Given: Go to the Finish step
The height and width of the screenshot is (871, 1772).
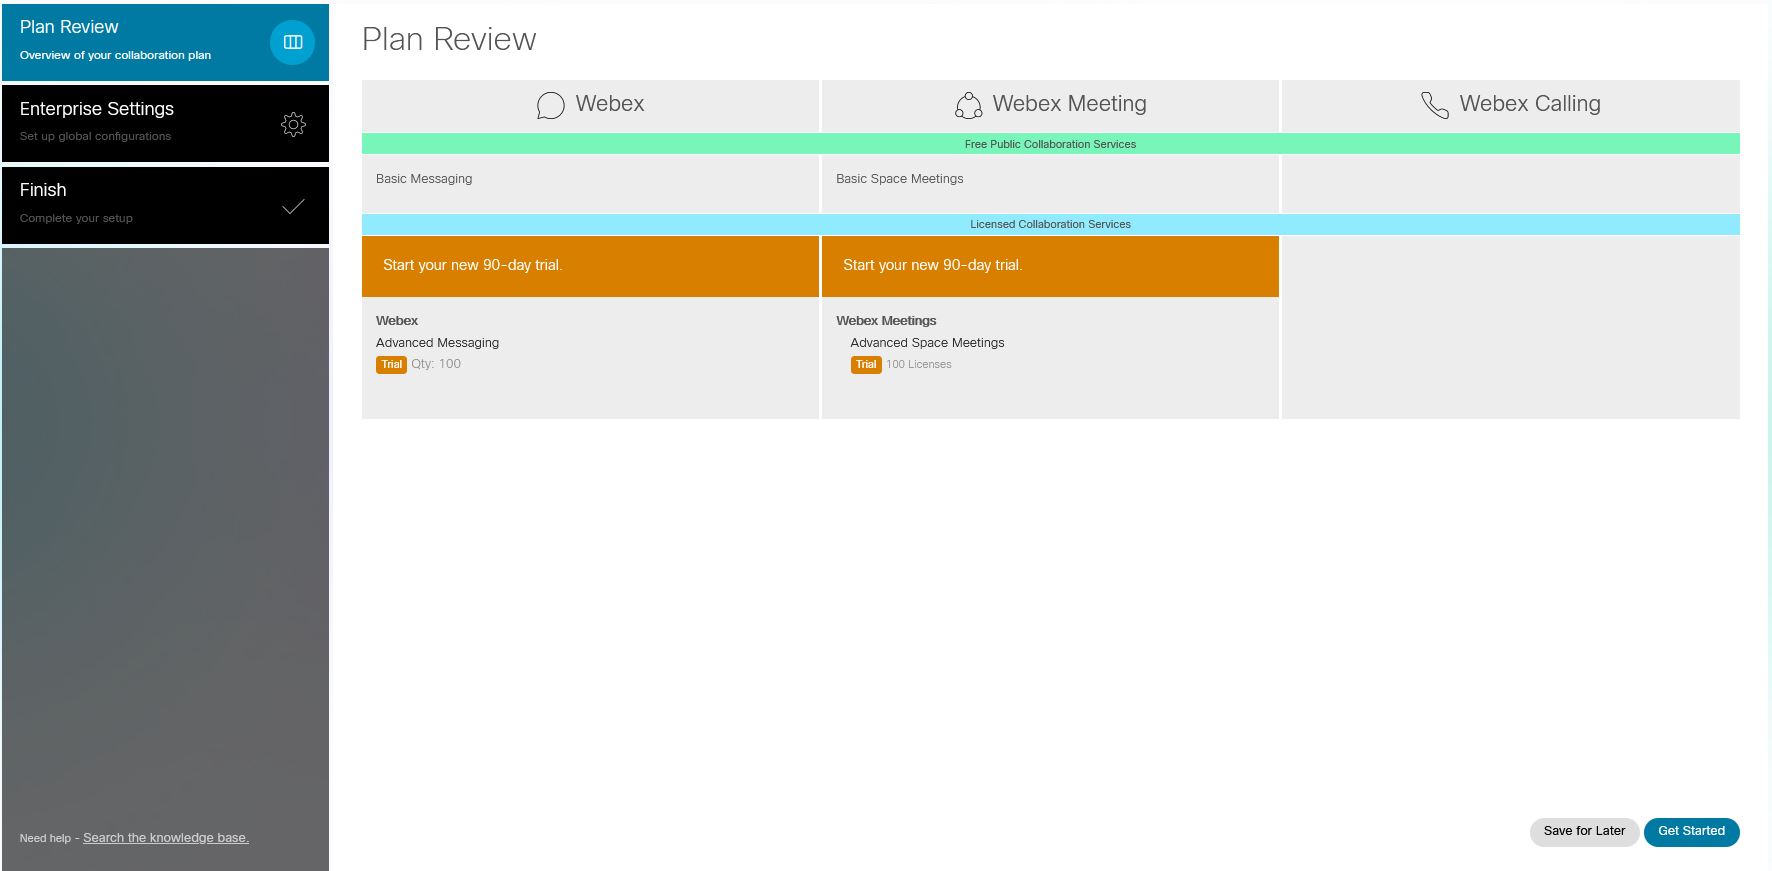Looking at the screenshot, I should (165, 205).
